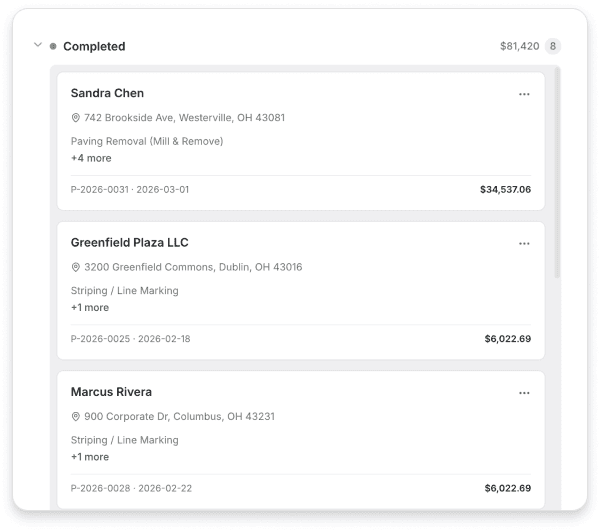The image size is (600, 531).
Task: Open the Marcus Rivera proposal
Action: pos(301,440)
